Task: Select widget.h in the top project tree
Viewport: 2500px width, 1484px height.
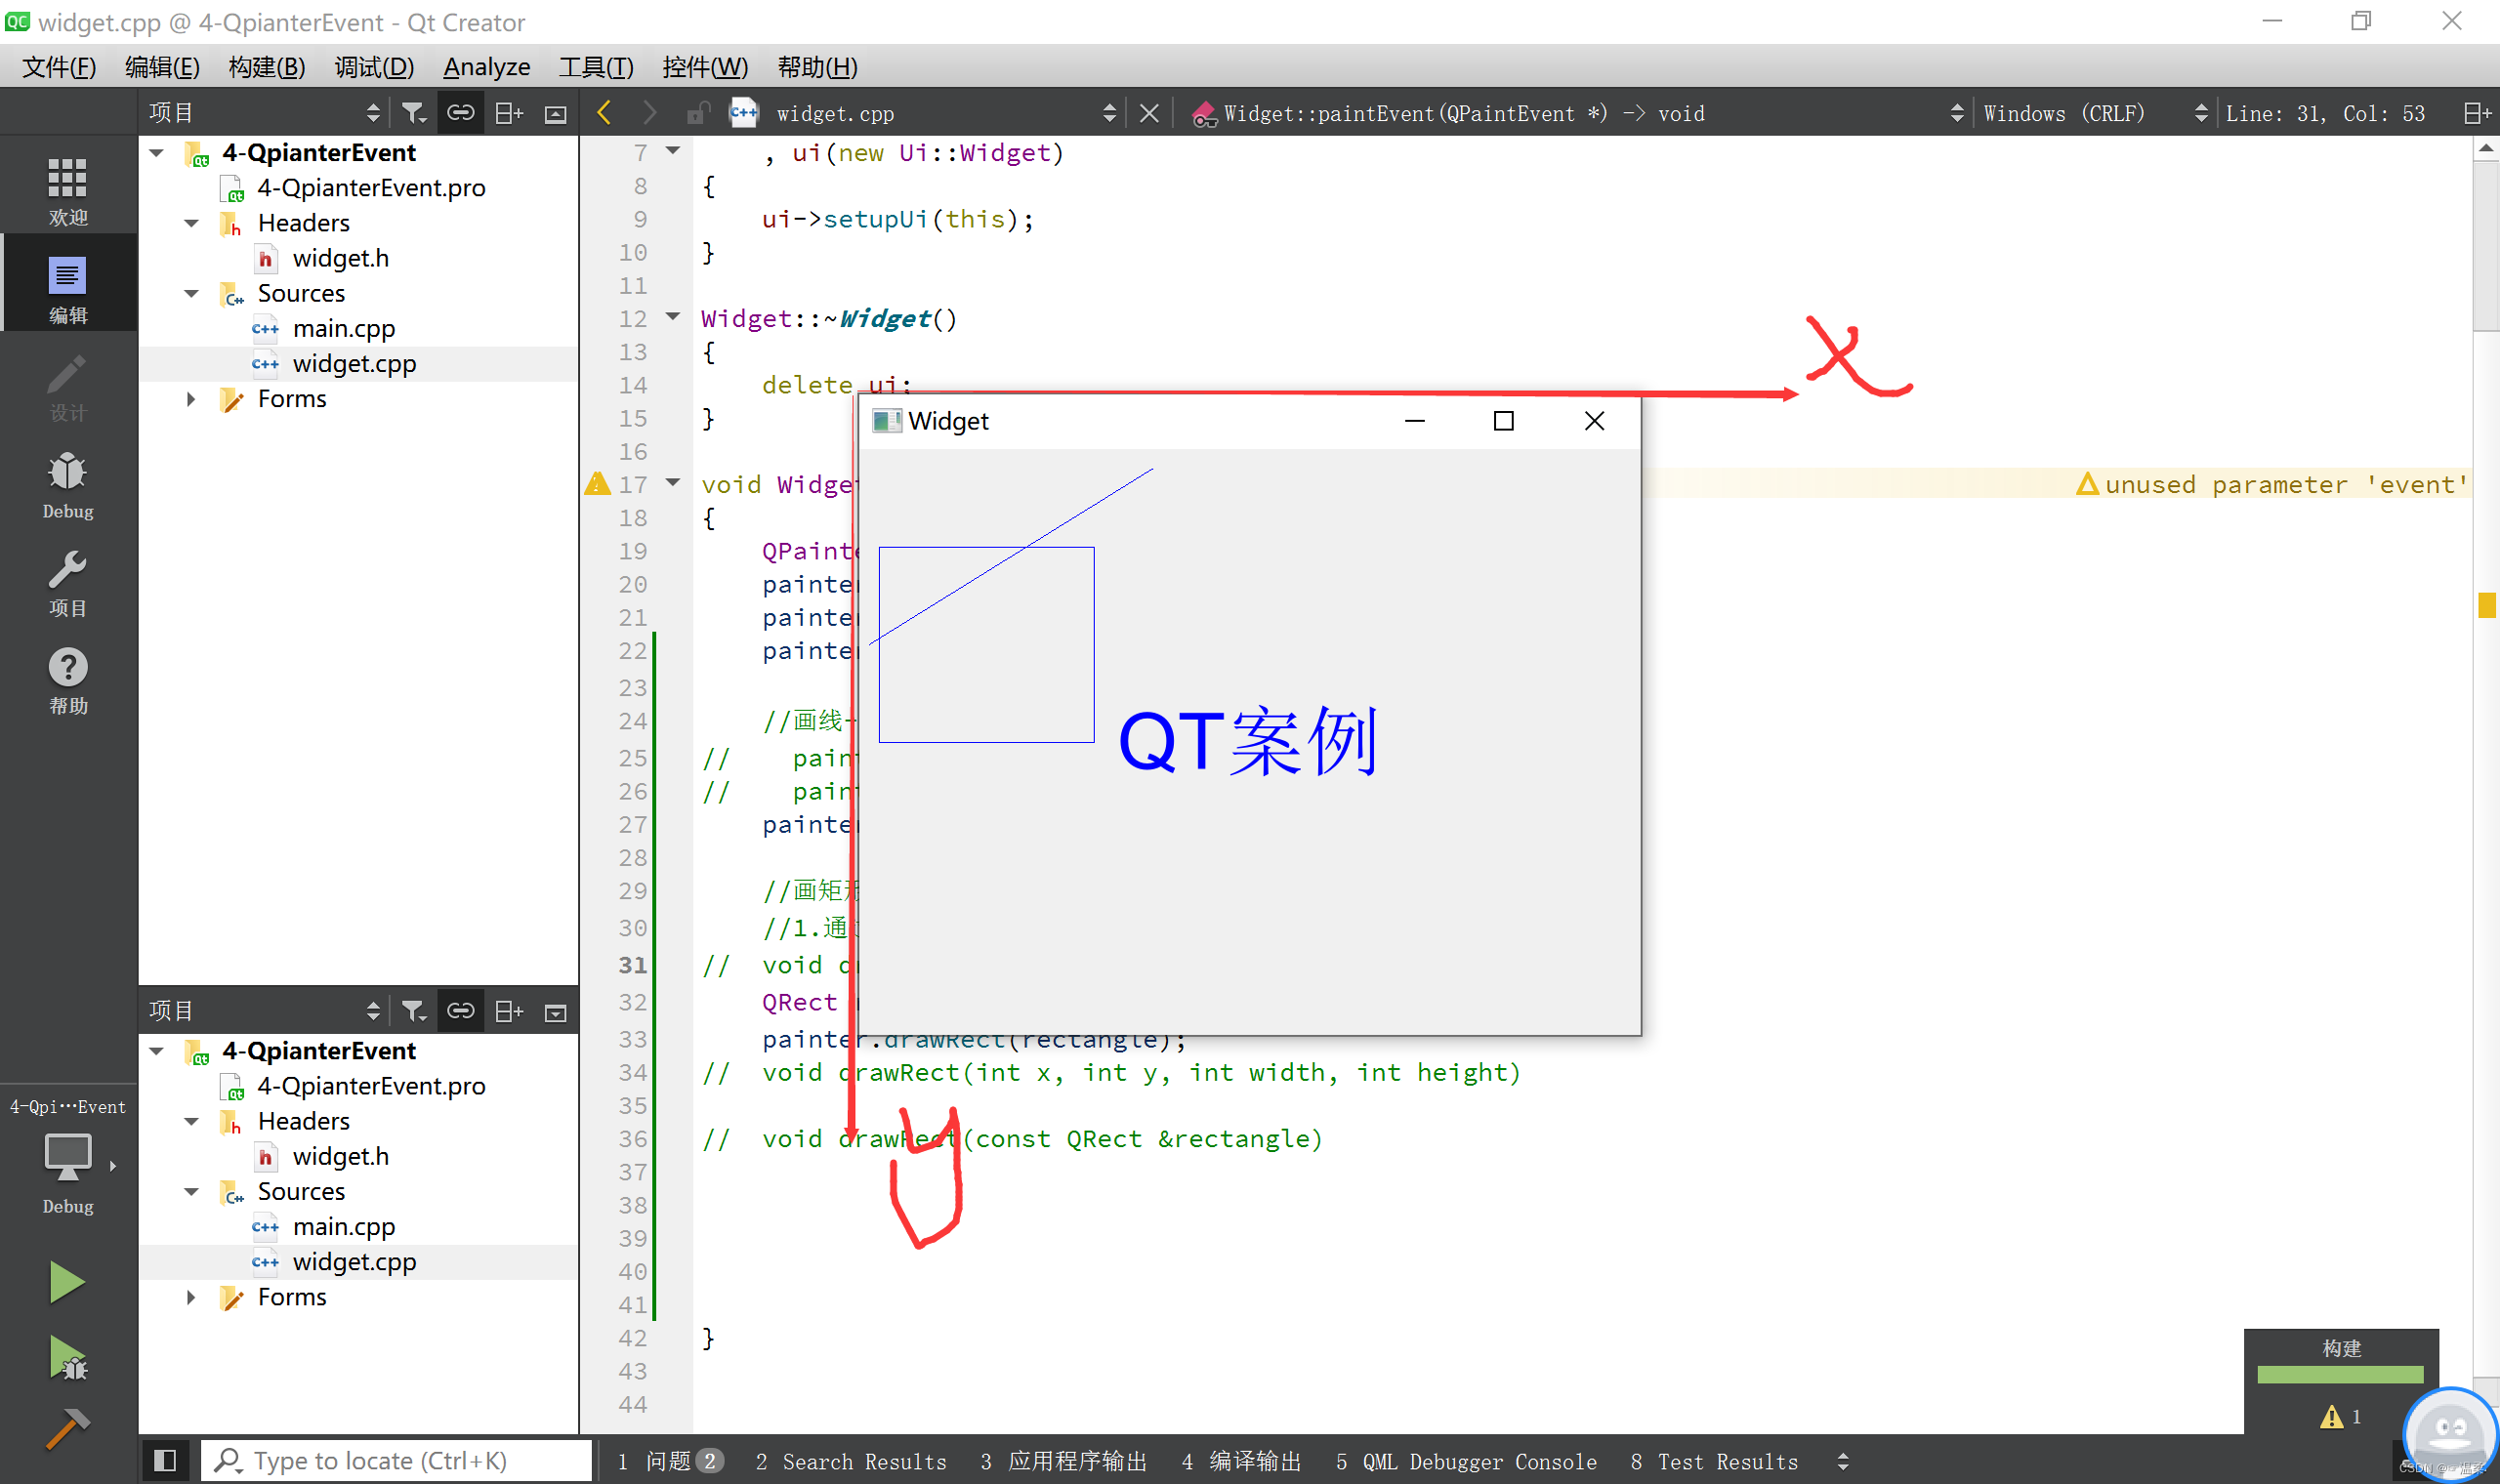Action: (340, 258)
